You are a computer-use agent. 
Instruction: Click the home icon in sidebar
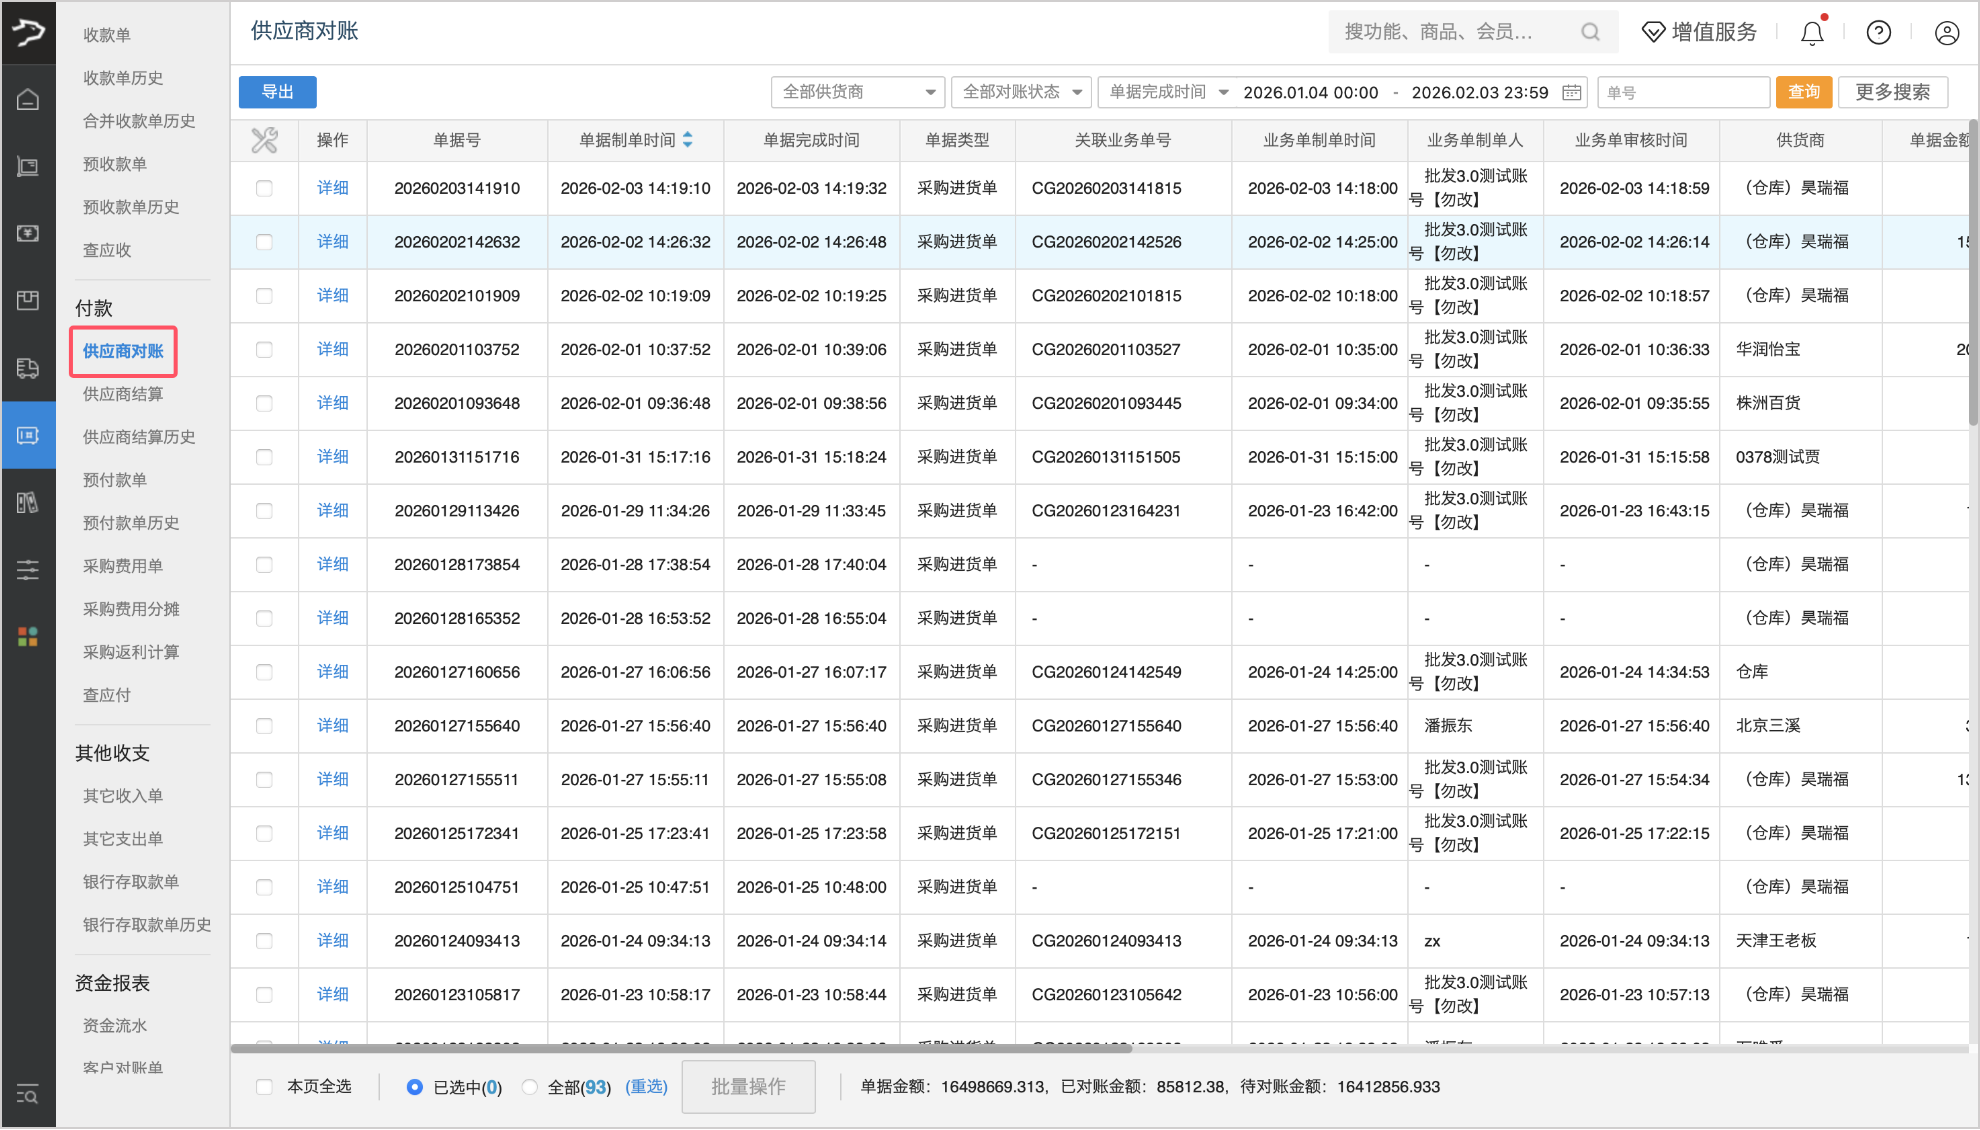28,99
